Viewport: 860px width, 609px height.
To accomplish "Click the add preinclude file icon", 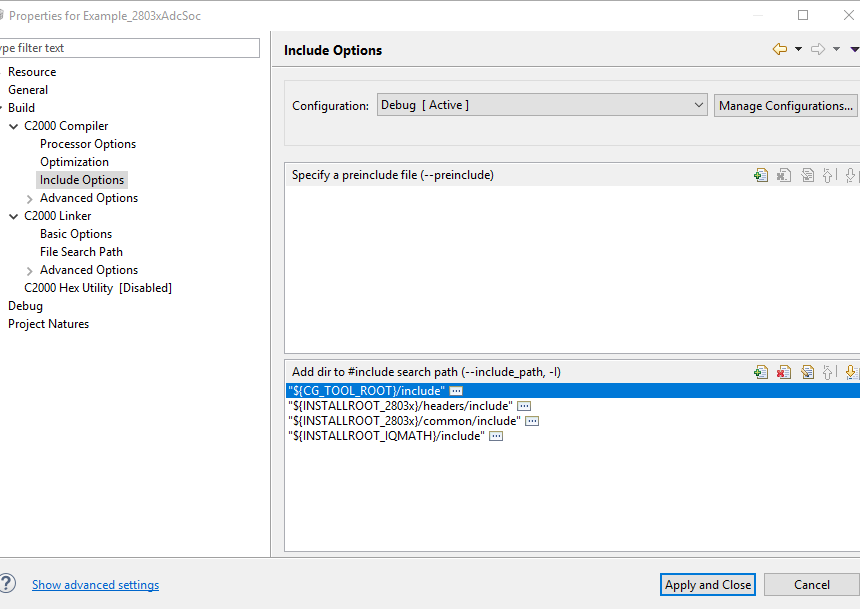I will point(761,175).
